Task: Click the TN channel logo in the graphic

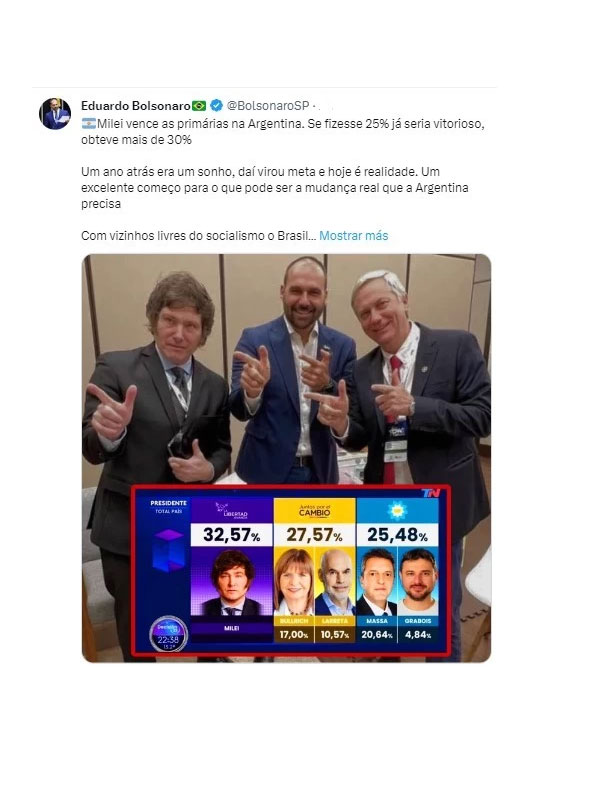Action: pos(431,493)
